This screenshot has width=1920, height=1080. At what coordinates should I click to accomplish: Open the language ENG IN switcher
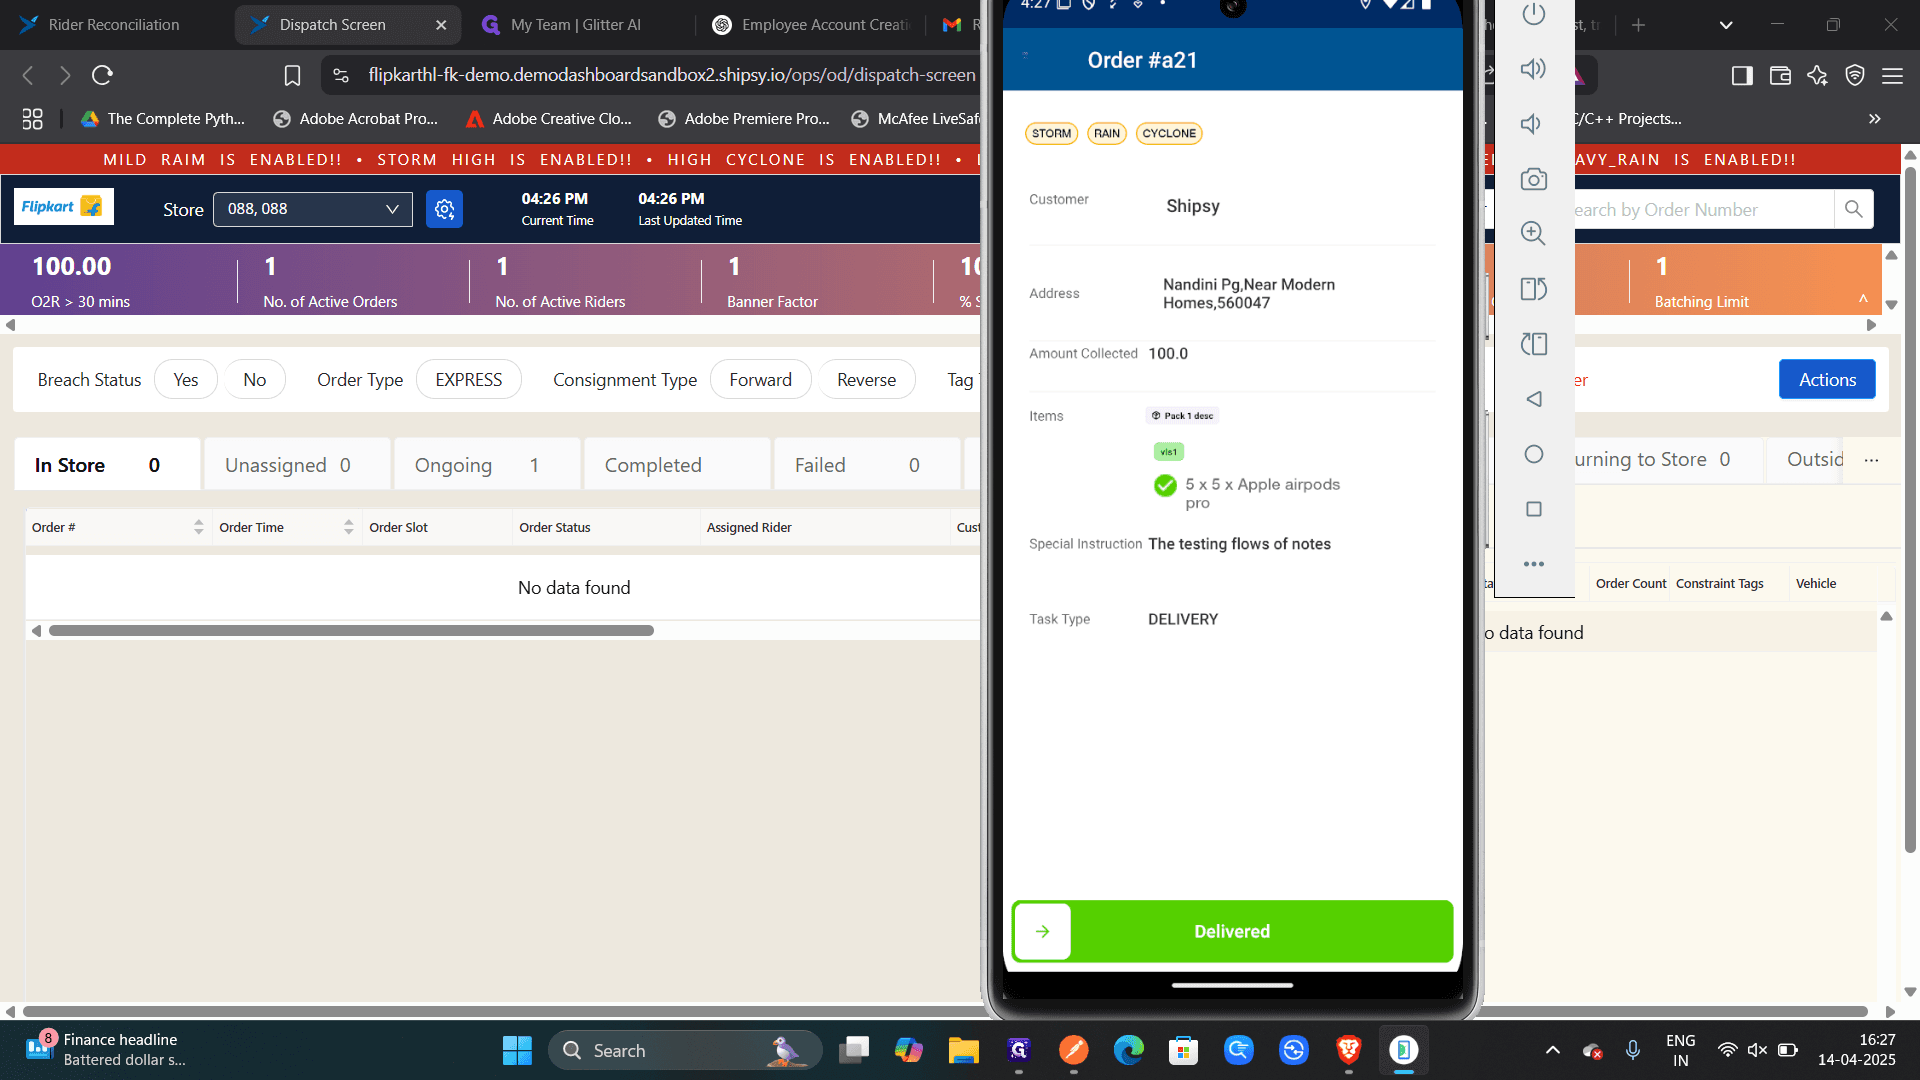click(1681, 1050)
